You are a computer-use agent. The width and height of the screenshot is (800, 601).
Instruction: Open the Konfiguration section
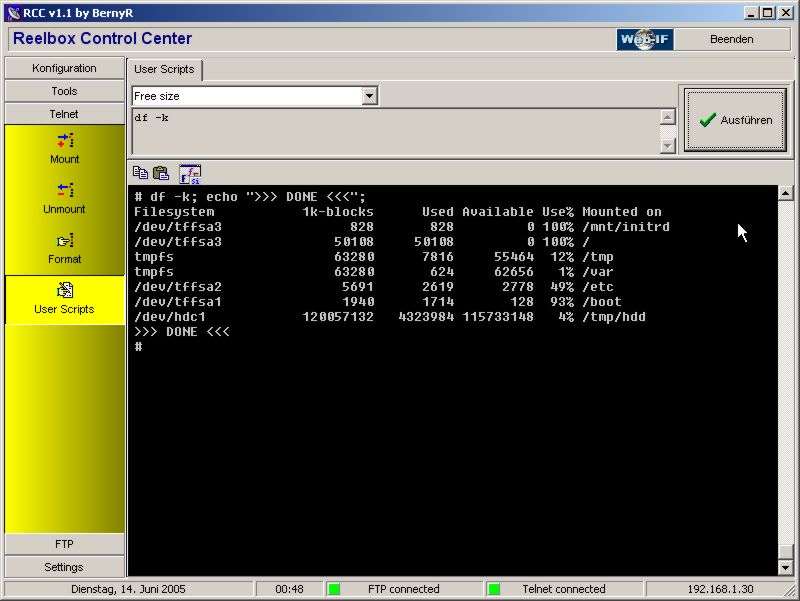64,68
